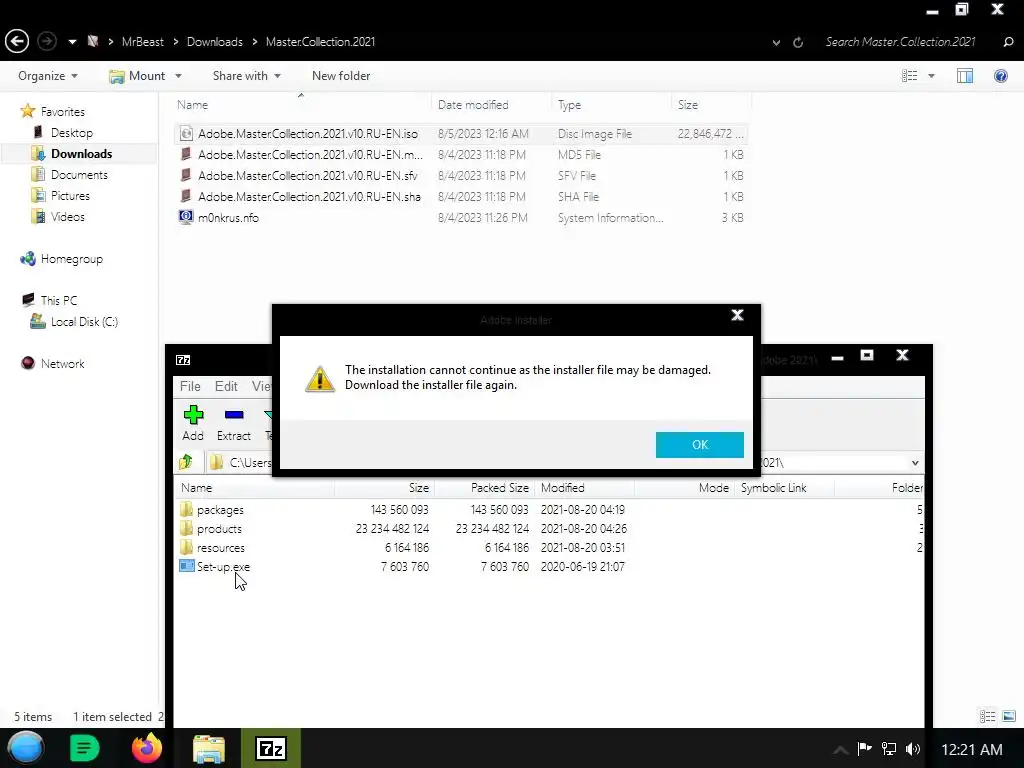Switch to 7-Zip on the taskbar

[x=271, y=748]
